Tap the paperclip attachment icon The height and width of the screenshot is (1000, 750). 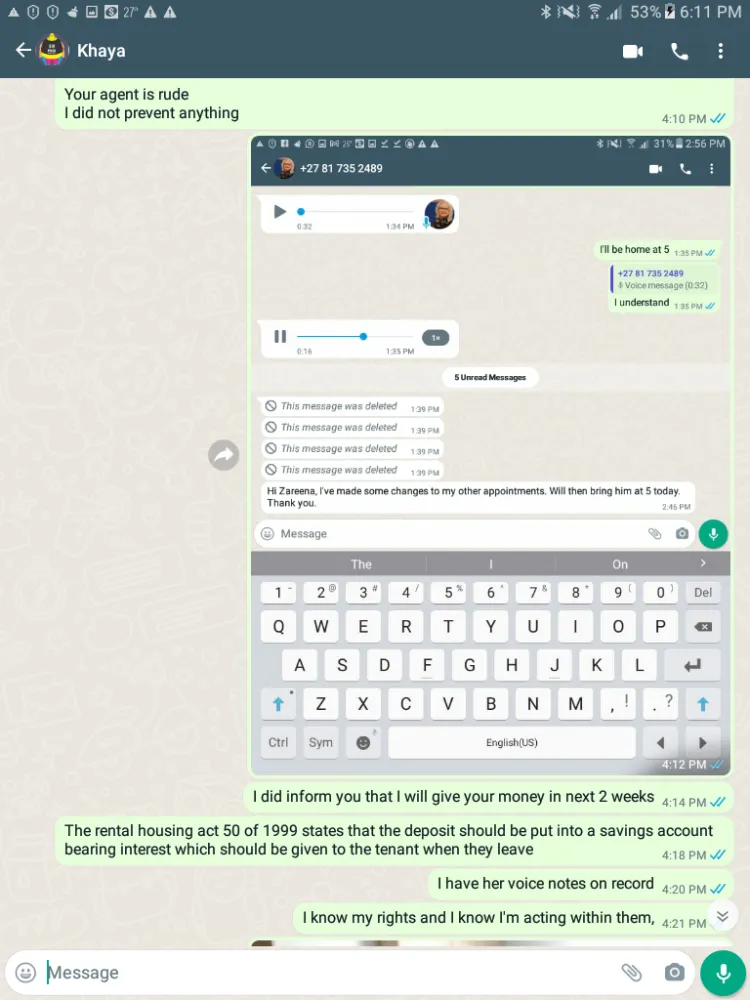[x=631, y=972]
